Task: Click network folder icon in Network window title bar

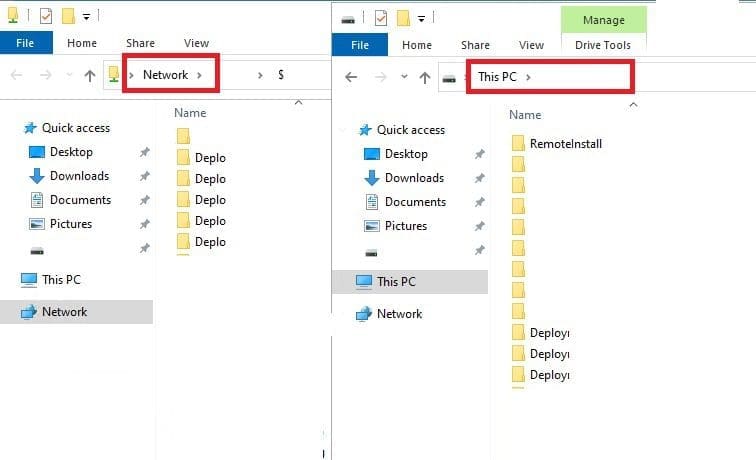Action: coord(14,15)
